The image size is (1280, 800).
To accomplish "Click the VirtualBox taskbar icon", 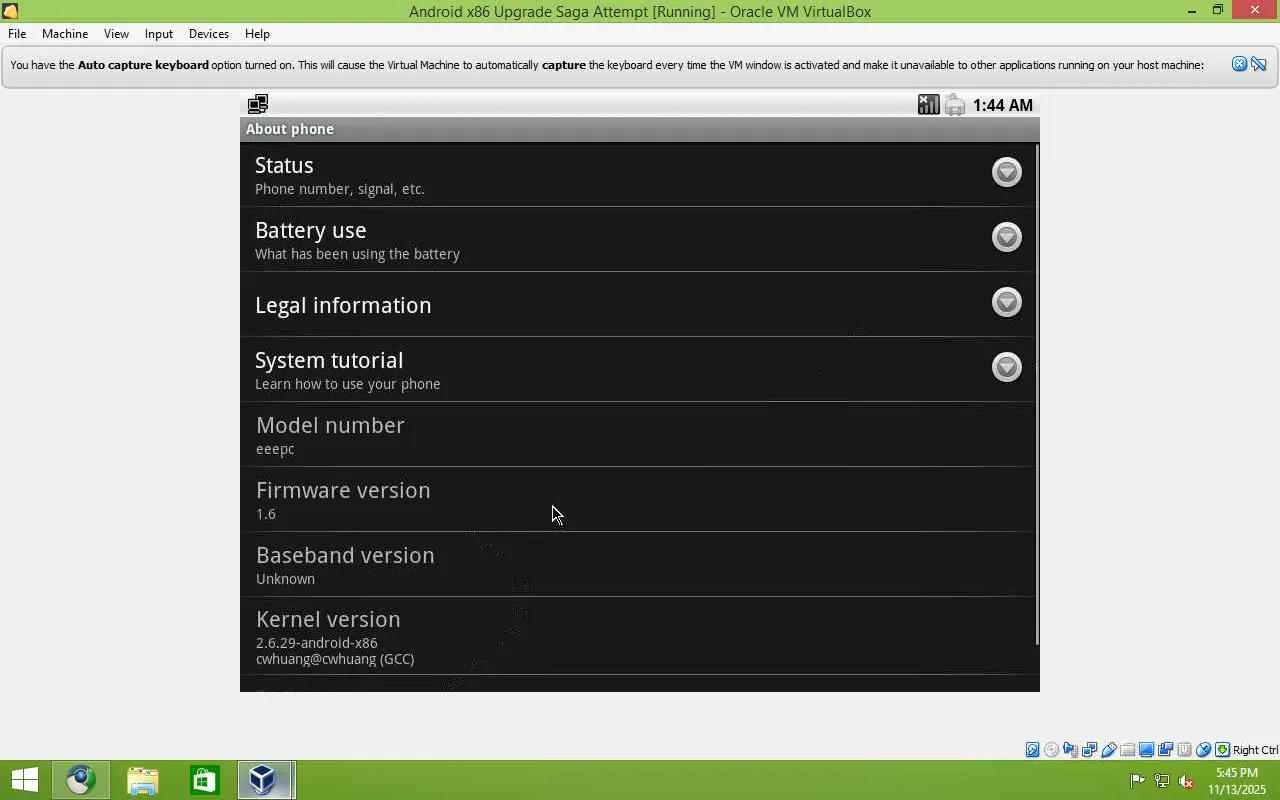I will tap(265, 780).
